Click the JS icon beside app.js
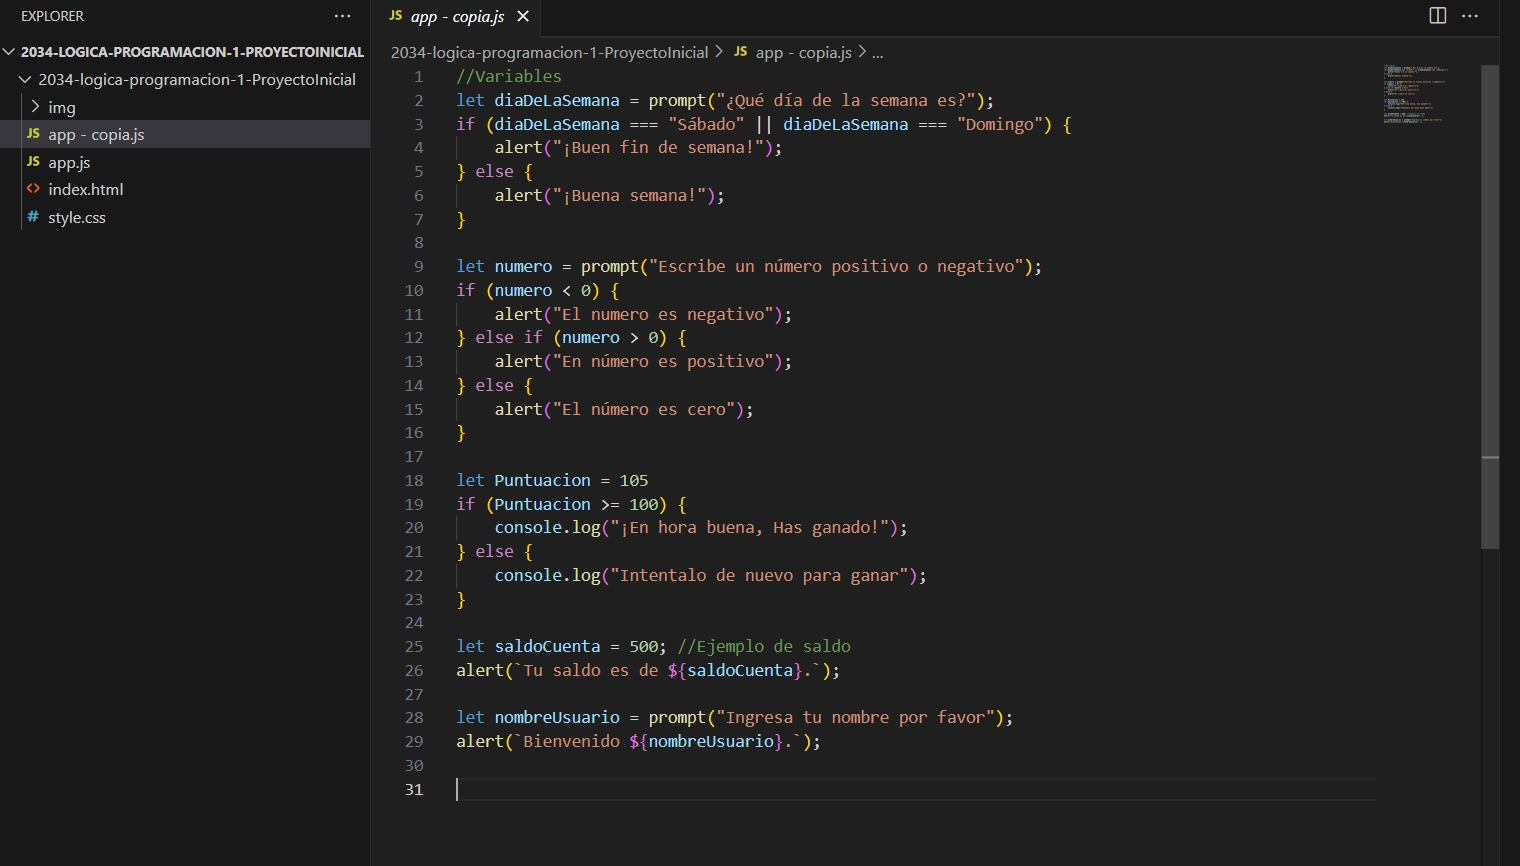 [33, 162]
